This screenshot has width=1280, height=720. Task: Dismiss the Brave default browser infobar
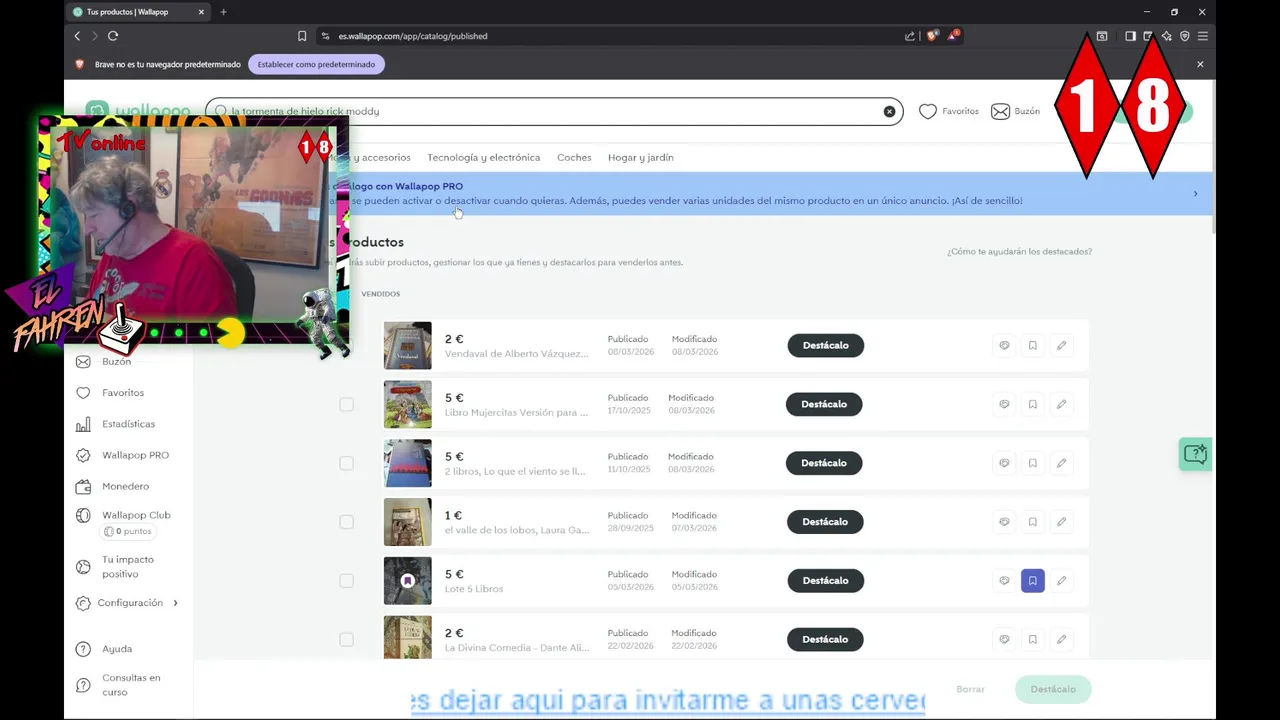1200,64
